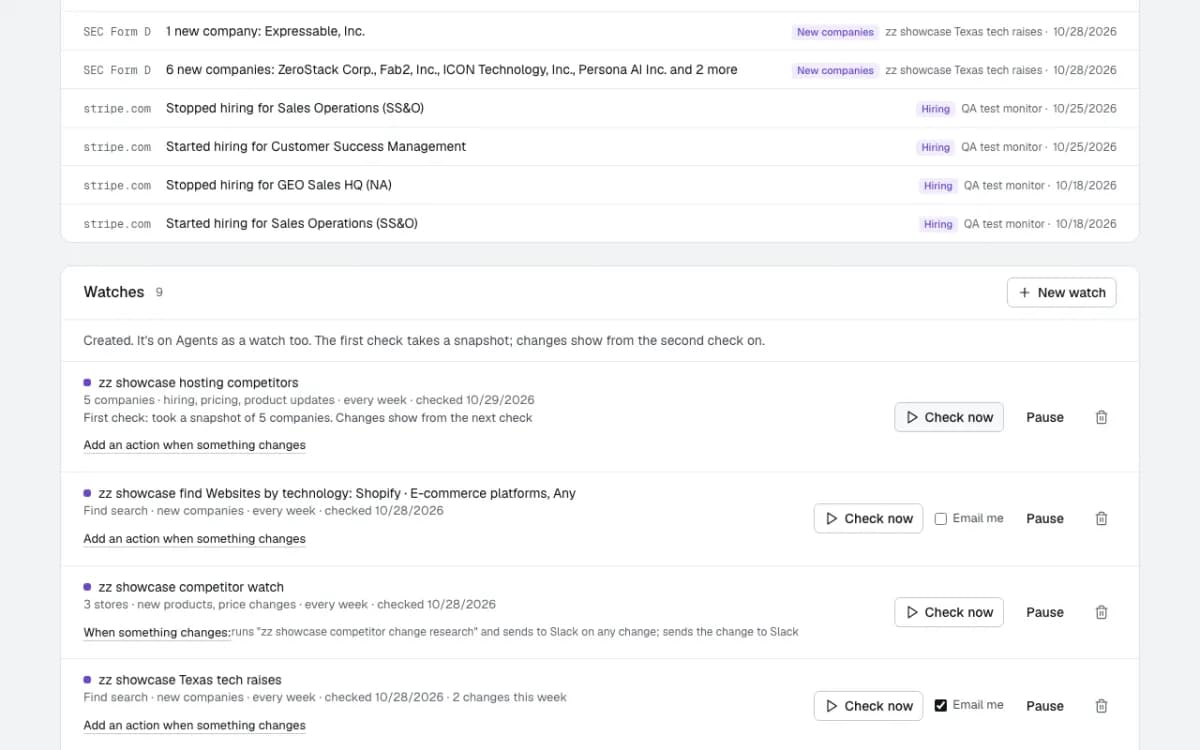The width and height of the screenshot is (1200, 750).
Task: Remove the zz showcase competitor watch
Action: click(x=1101, y=612)
